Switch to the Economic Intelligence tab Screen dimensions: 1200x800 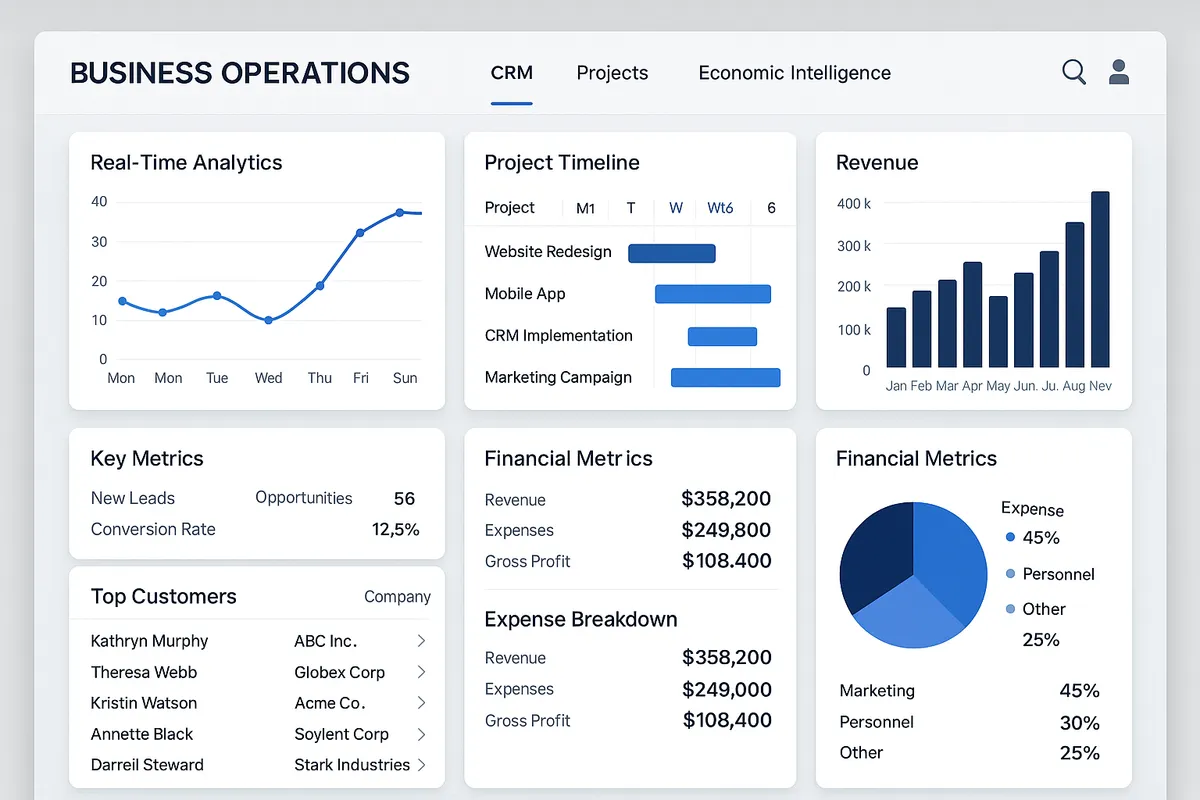[x=793, y=72]
